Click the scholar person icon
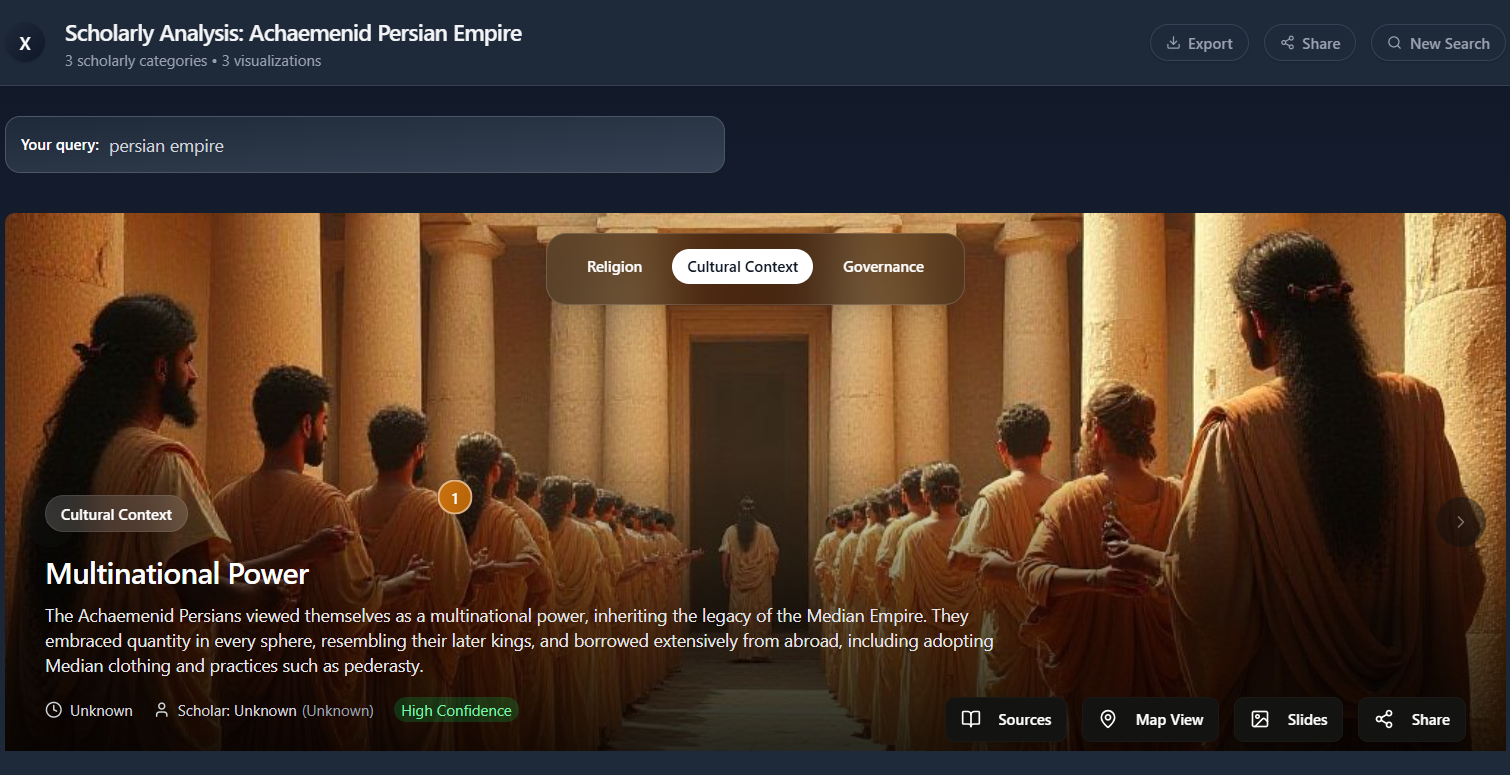The image size is (1510, 775). [x=161, y=710]
